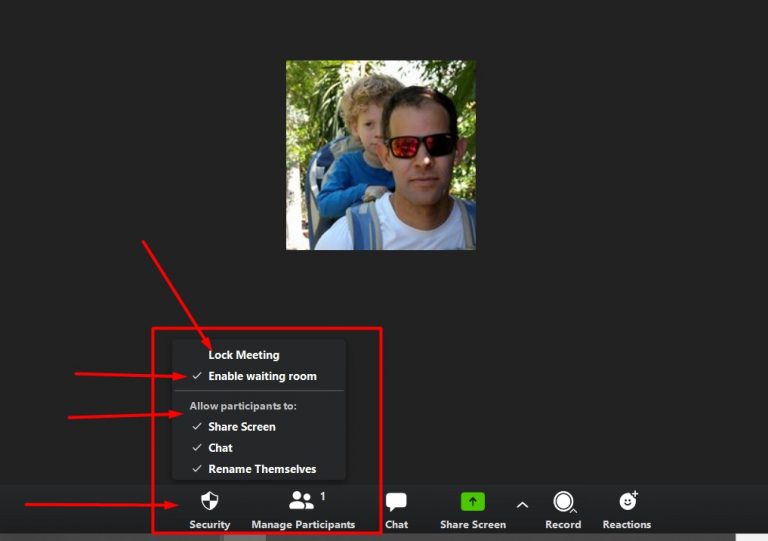
Task: Click the green Share Screen icon
Action: tap(473, 501)
